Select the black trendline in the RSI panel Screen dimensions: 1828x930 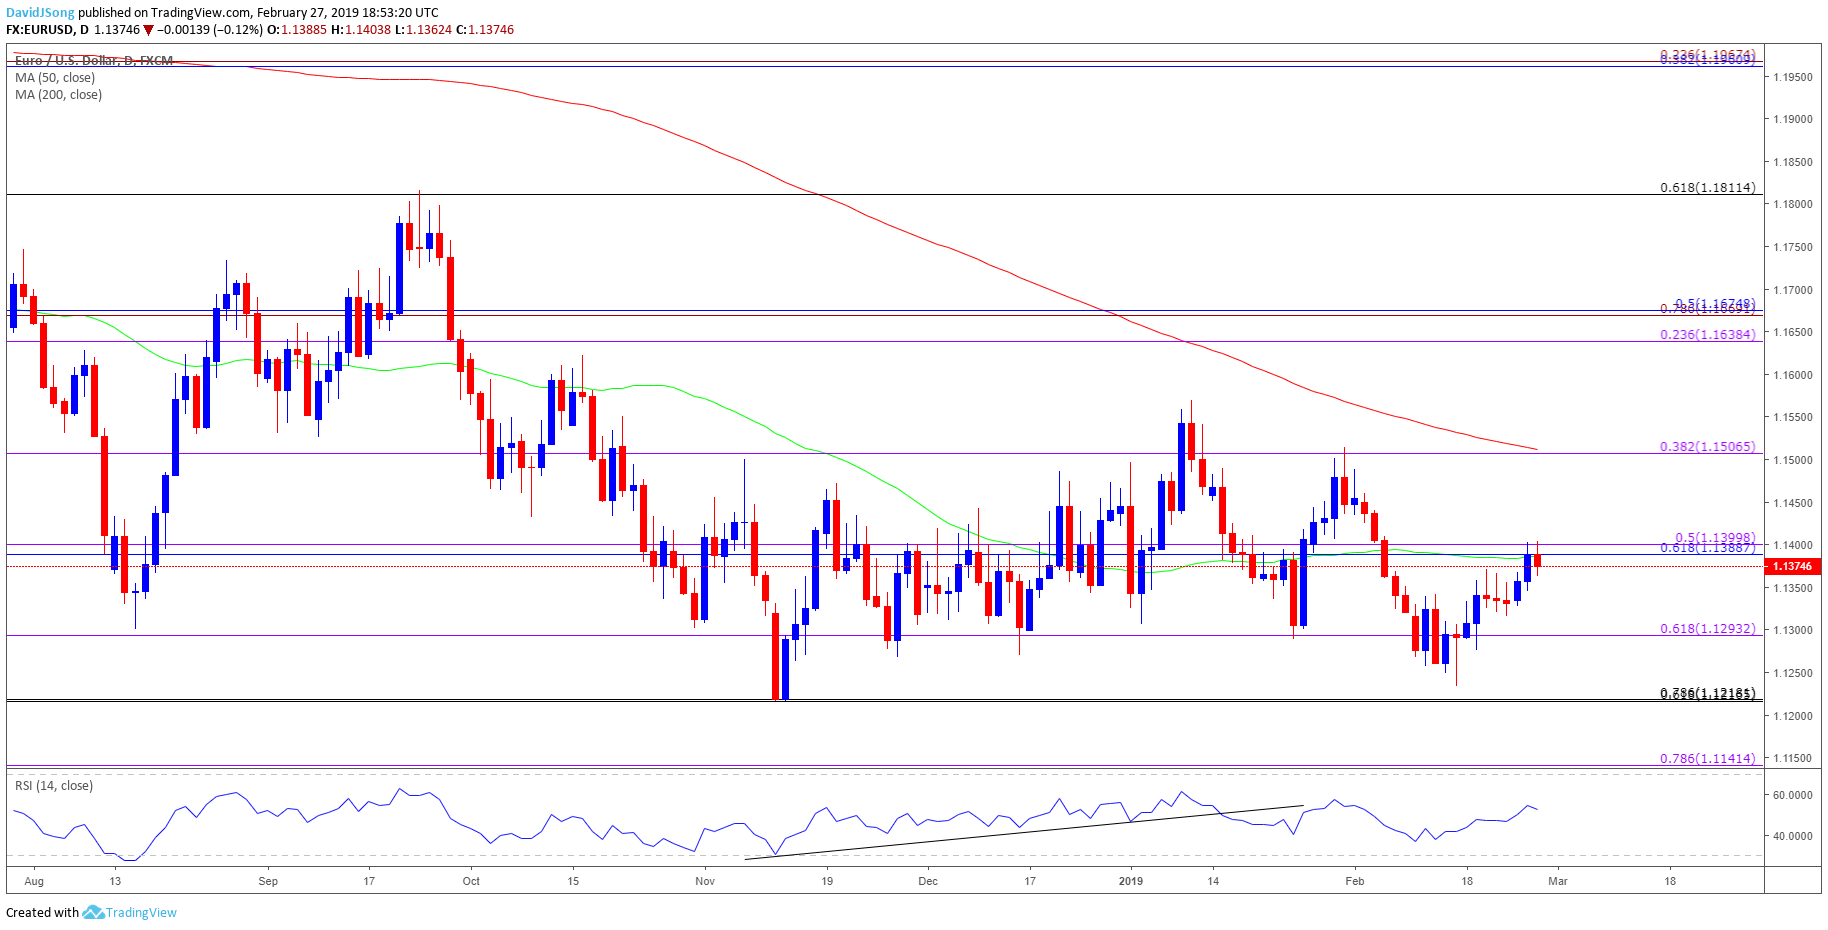click(x=1025, y=832)
